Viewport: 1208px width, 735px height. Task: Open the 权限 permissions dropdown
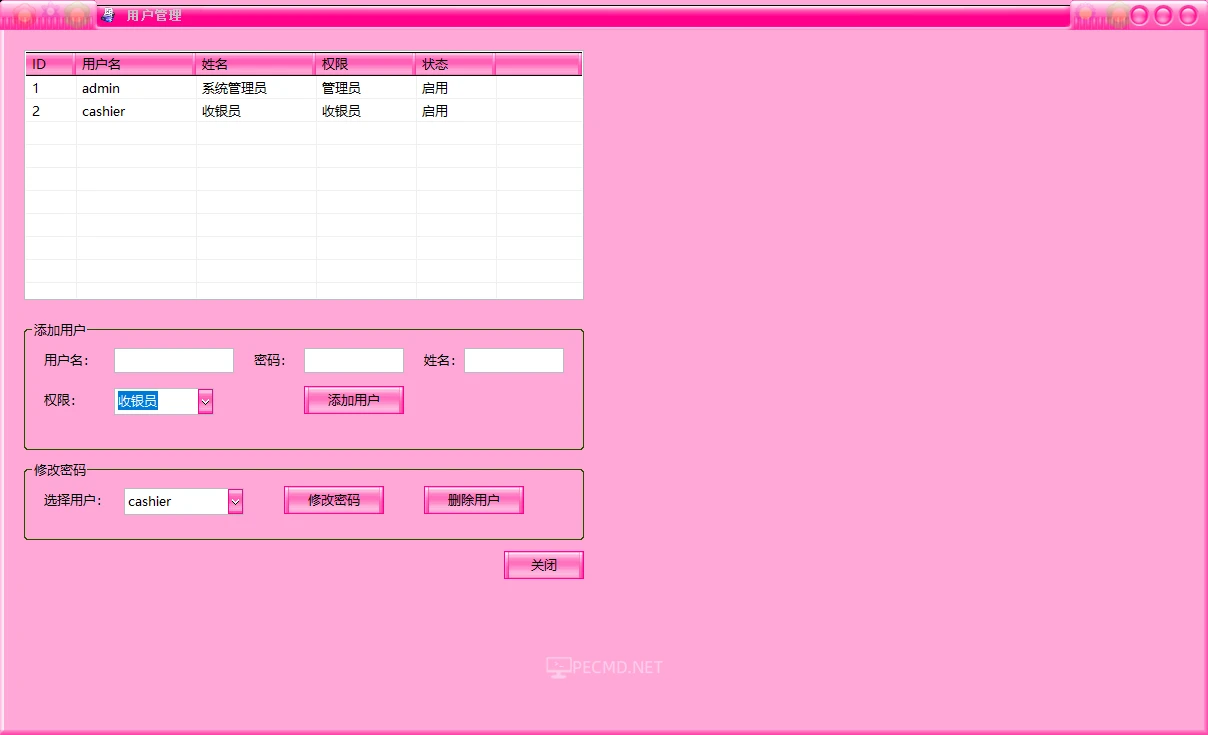click(205, 401)
